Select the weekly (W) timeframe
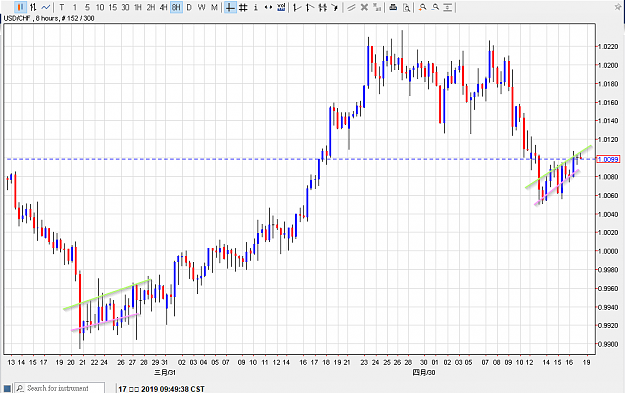 202,7
